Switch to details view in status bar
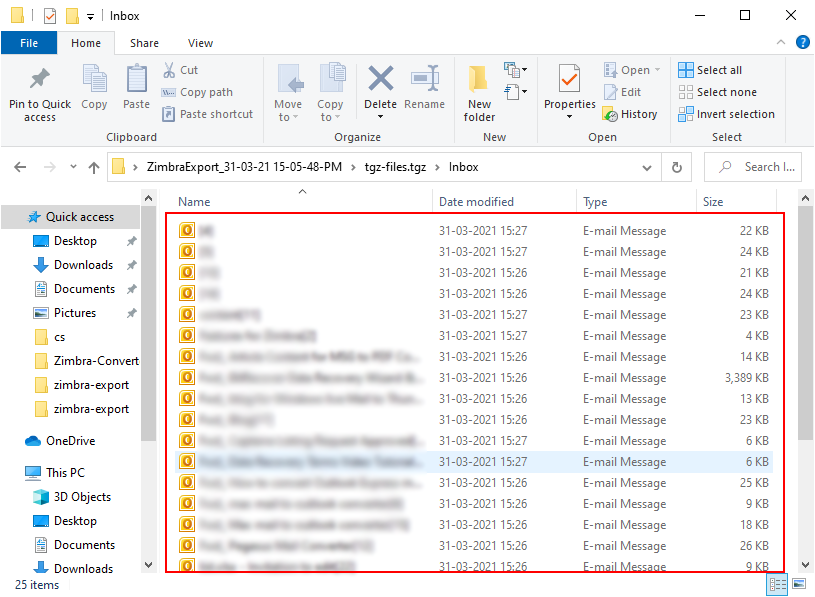The image size is (815, 597). 777,585
